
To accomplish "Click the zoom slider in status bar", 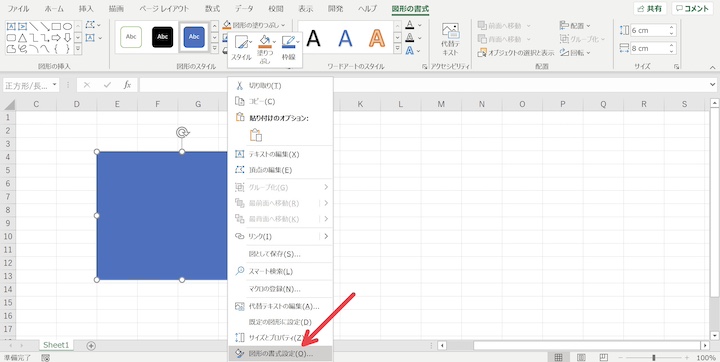I will point(653,357).
